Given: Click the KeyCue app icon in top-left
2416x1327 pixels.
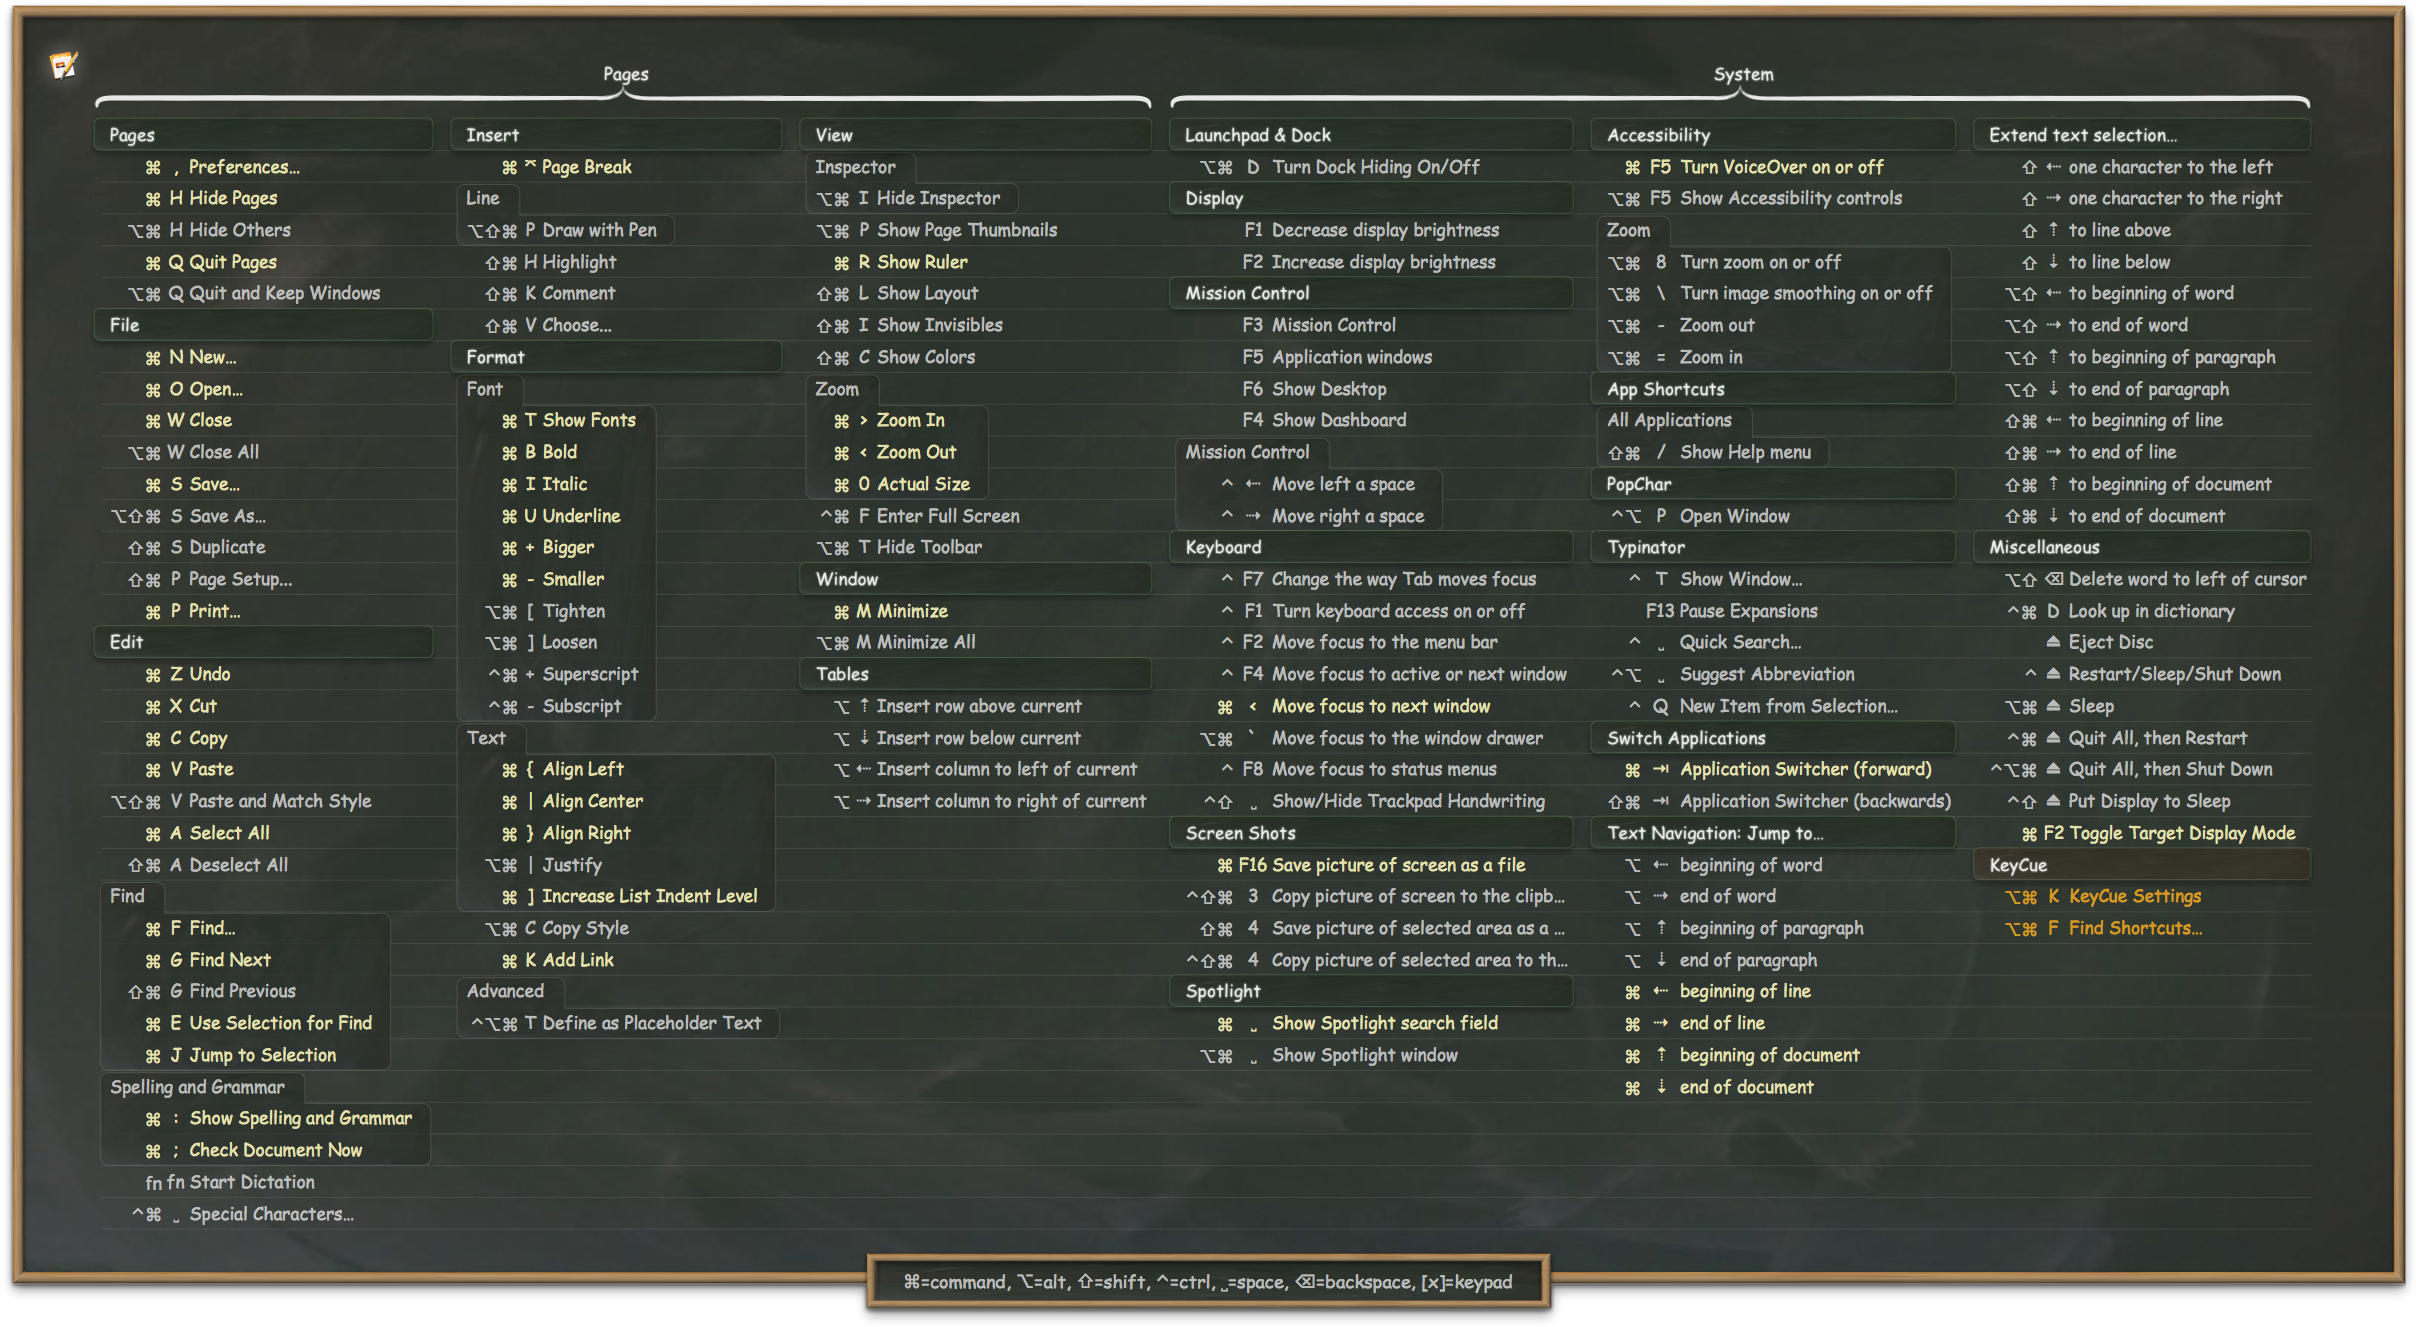Looking at the screenshot, I should (64, 62).
